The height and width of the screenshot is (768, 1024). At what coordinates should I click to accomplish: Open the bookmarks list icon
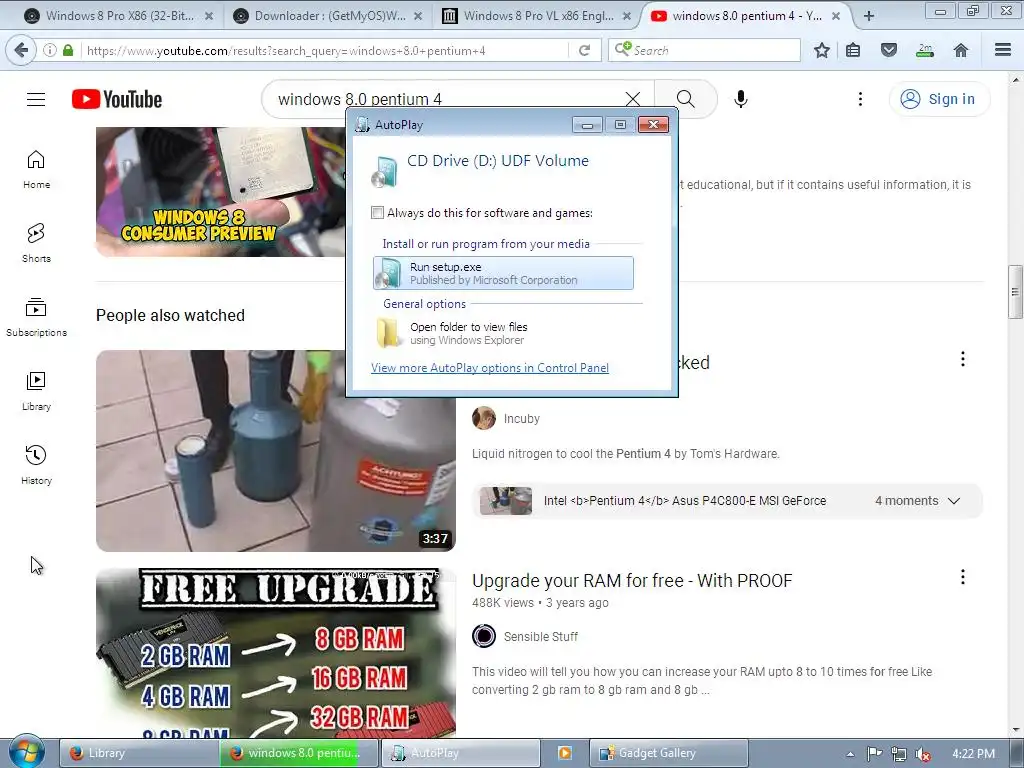coord(853,50)
